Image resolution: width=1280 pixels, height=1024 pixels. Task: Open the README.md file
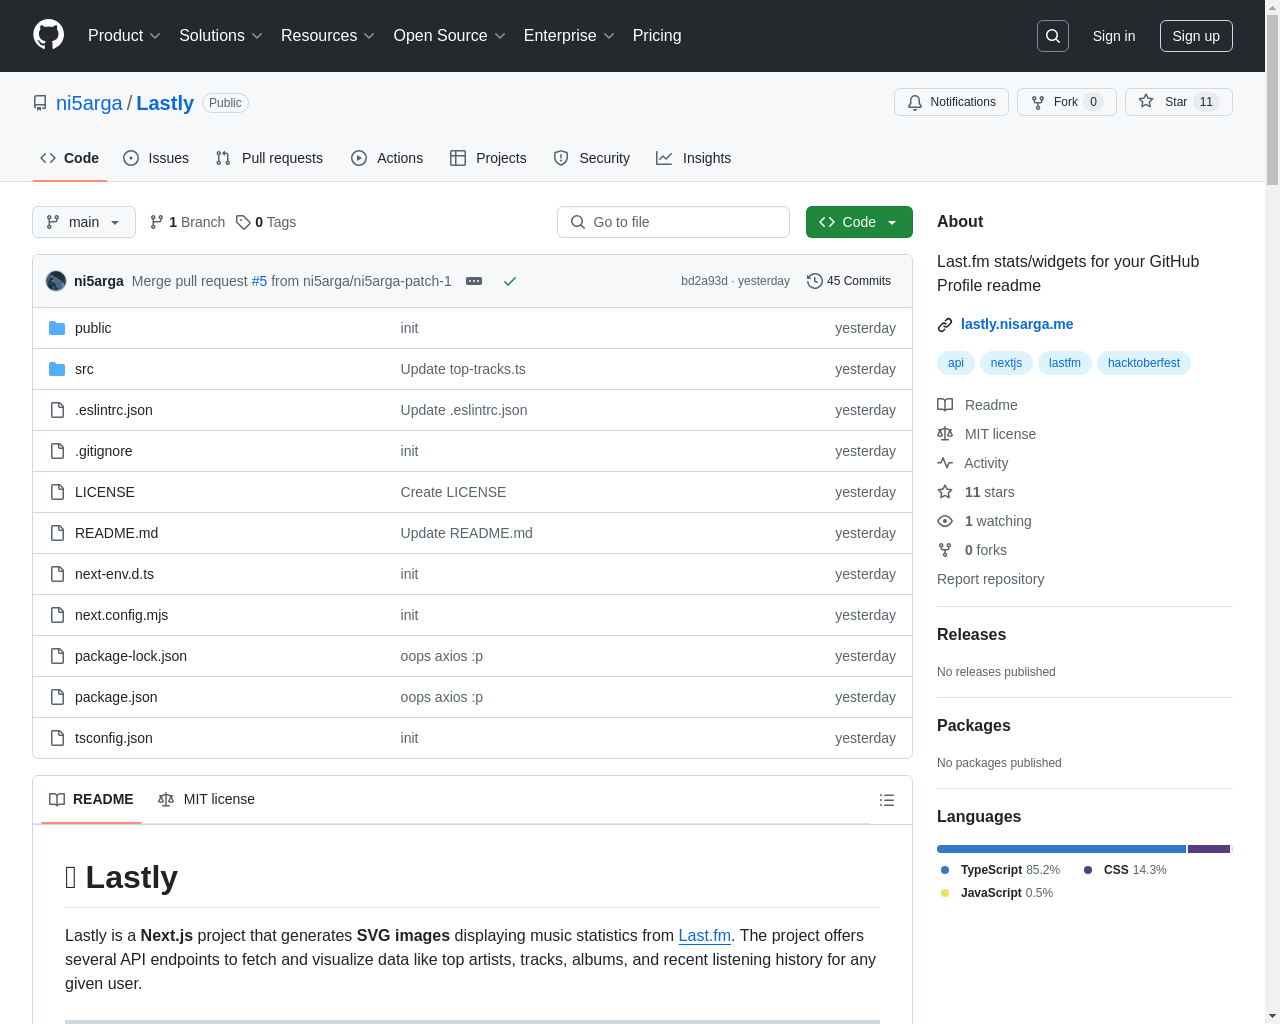tap(116, 533)
